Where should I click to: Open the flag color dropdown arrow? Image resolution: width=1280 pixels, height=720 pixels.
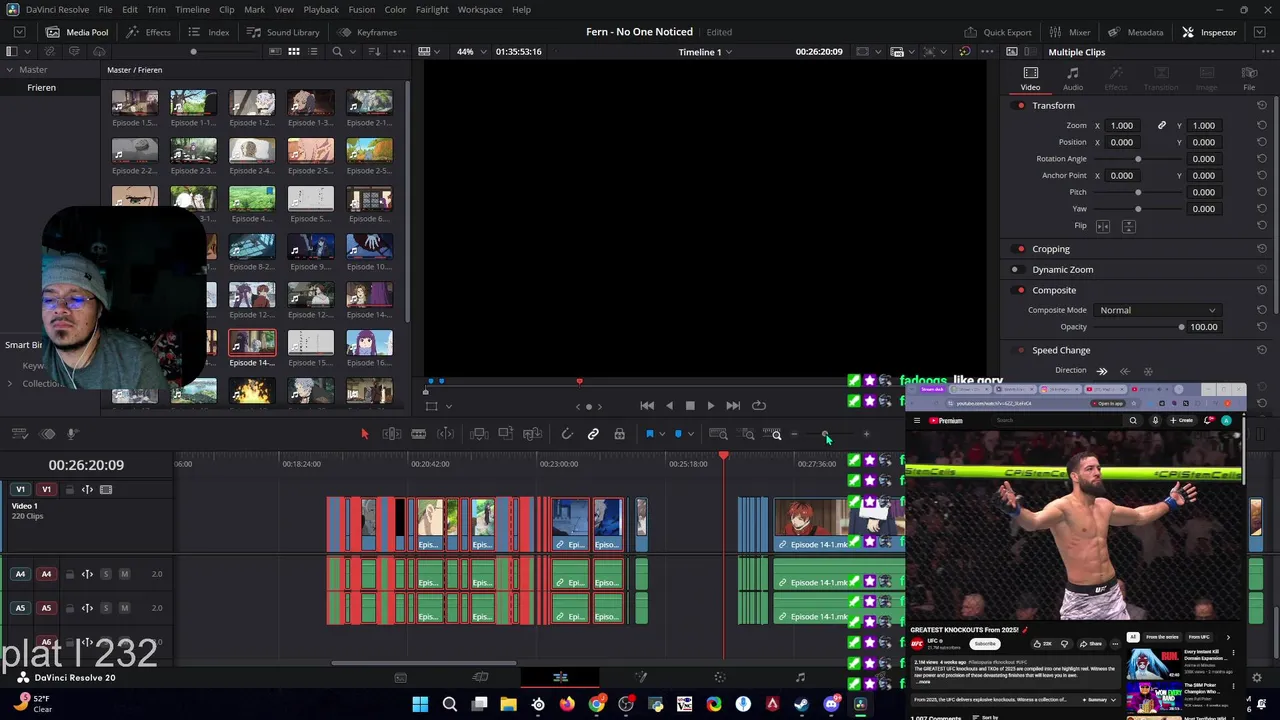(x=661, y=434)
